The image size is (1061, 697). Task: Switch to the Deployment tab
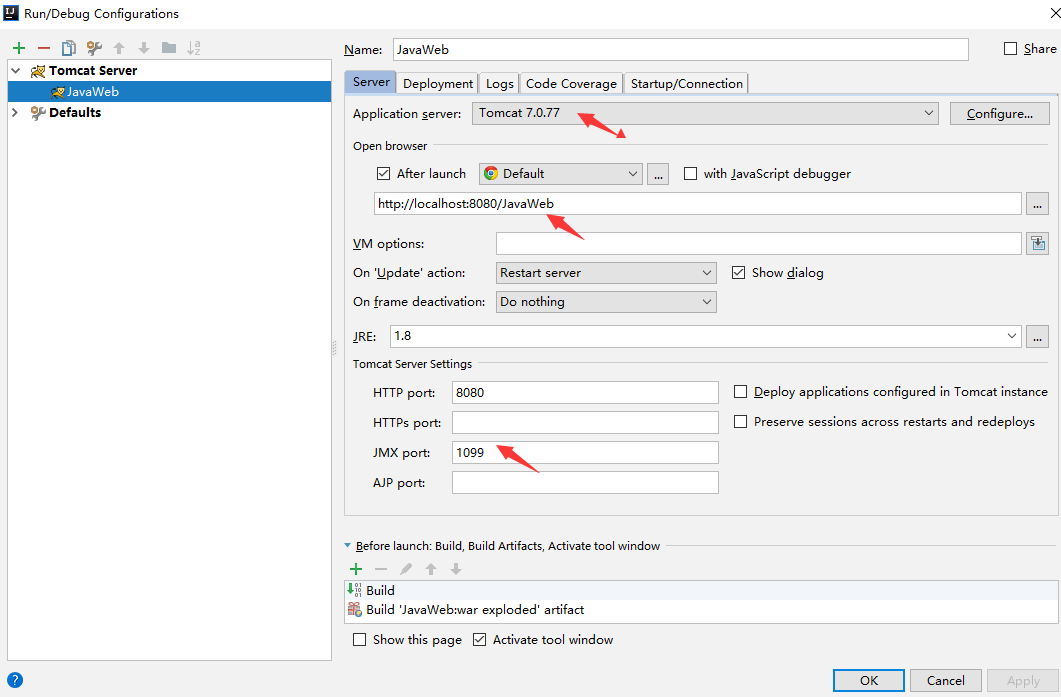tap(438, 83)
